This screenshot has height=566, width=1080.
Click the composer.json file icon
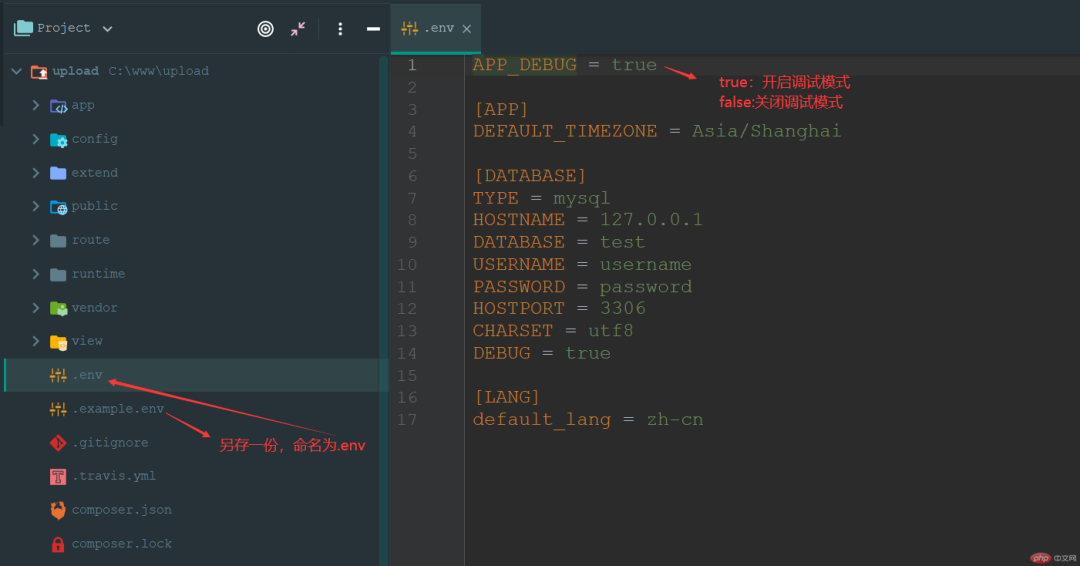click(x=58, y=510)
